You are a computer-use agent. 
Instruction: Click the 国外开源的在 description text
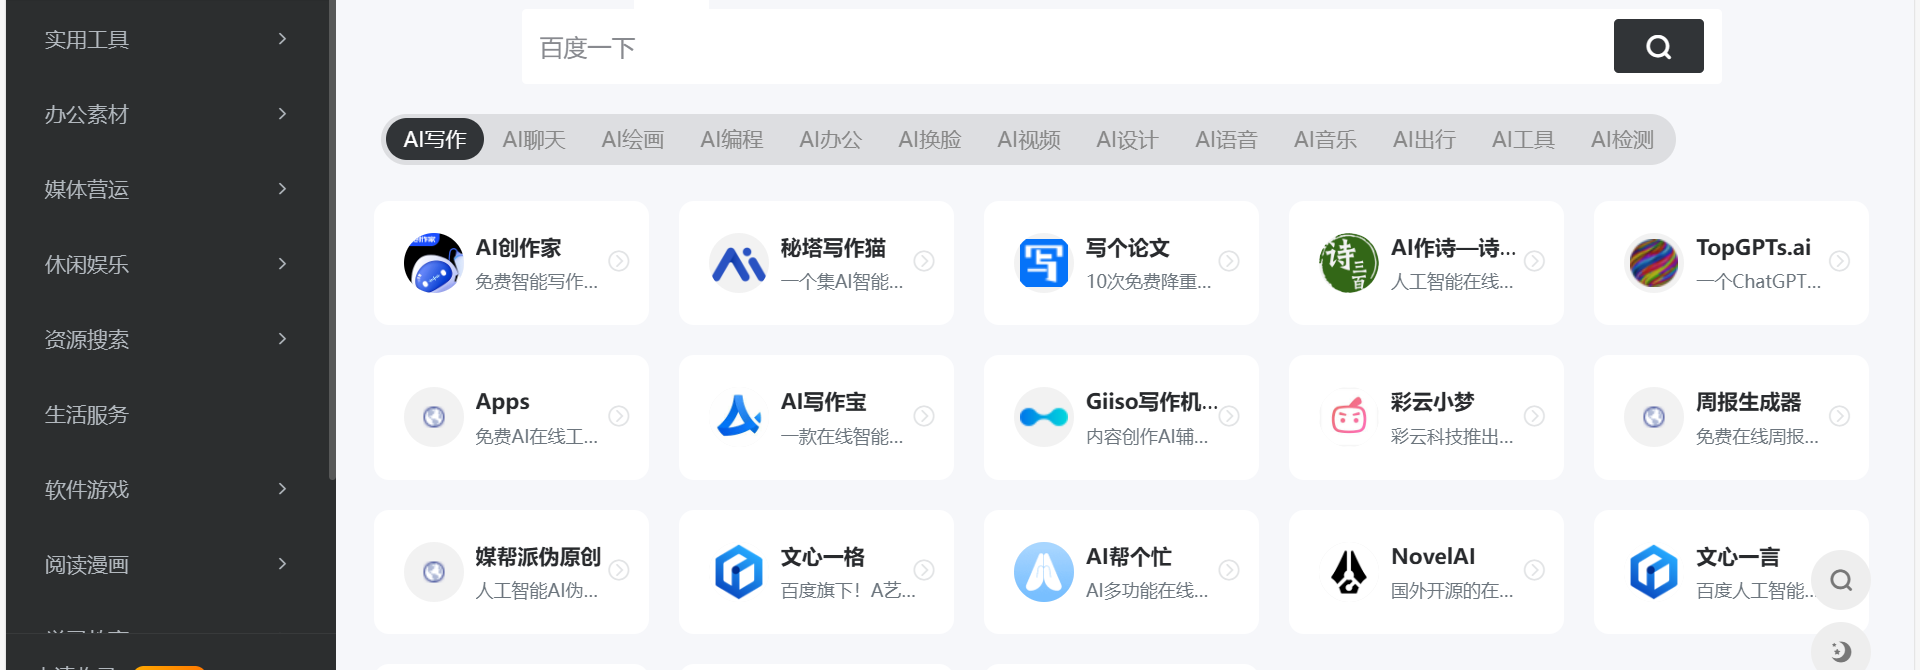coord(1452,591)
